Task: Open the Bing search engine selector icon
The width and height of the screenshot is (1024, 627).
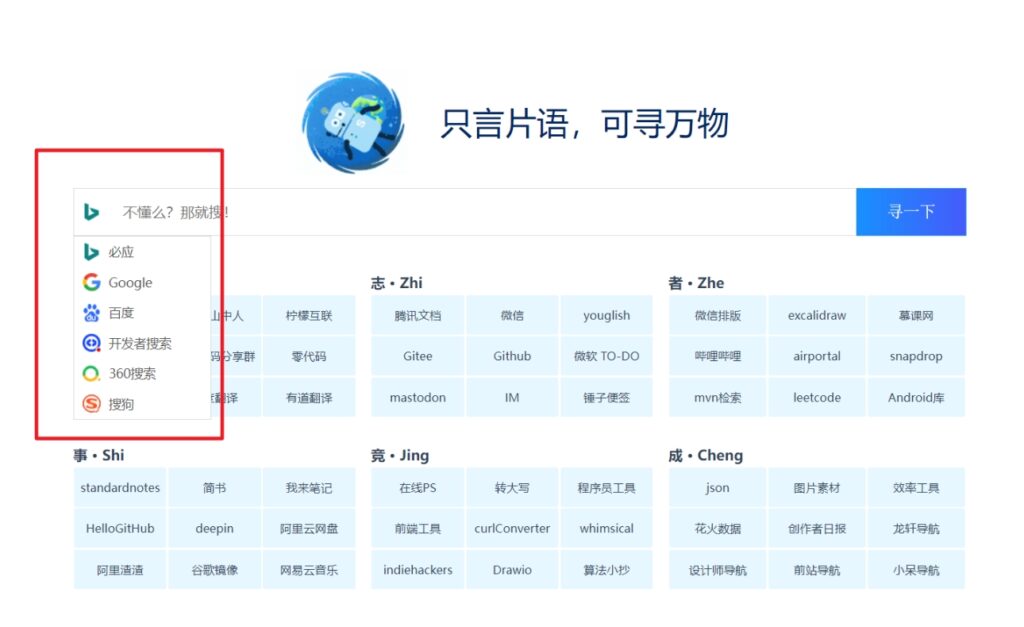Action: coord(91,212)
